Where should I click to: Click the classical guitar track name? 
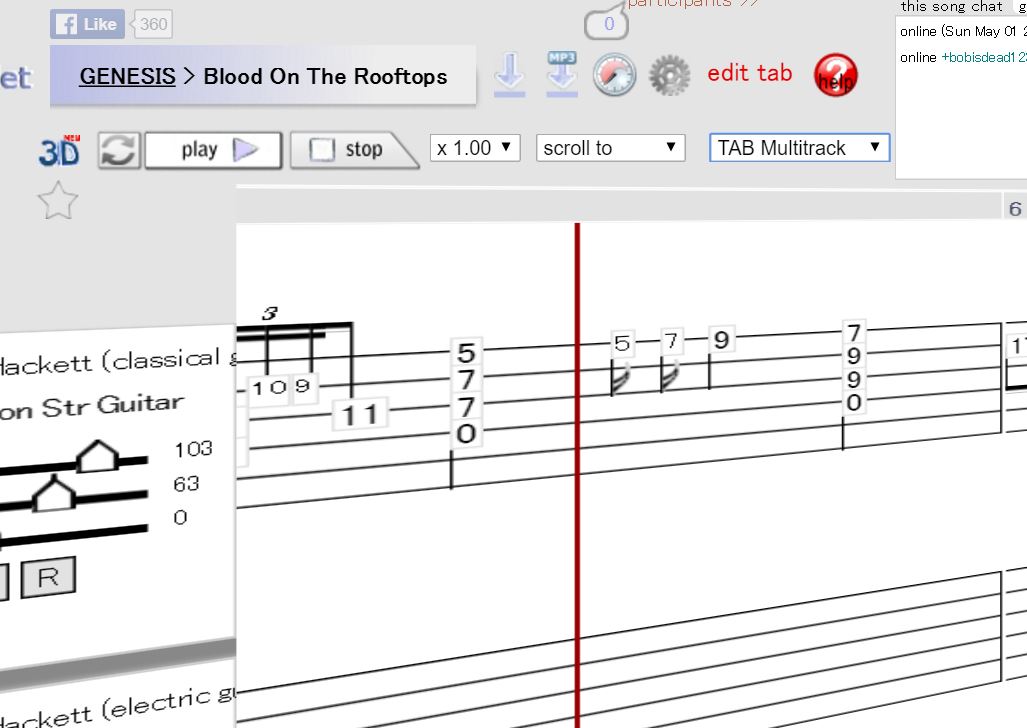[118, 361]
